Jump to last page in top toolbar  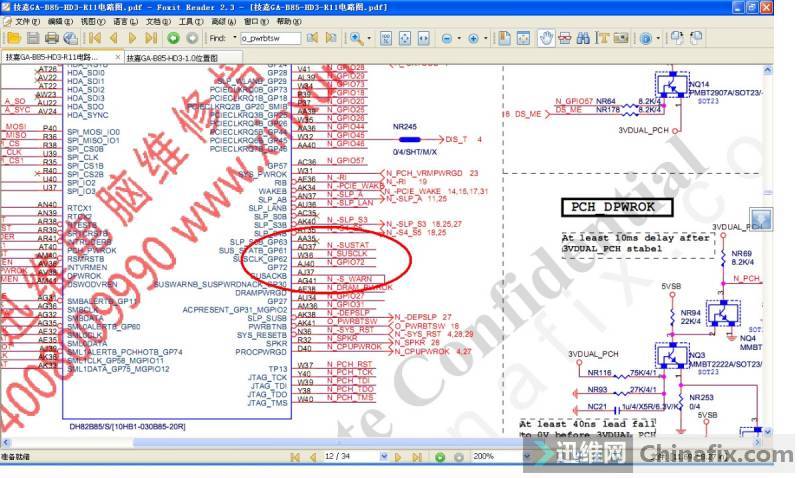[151, 38]
